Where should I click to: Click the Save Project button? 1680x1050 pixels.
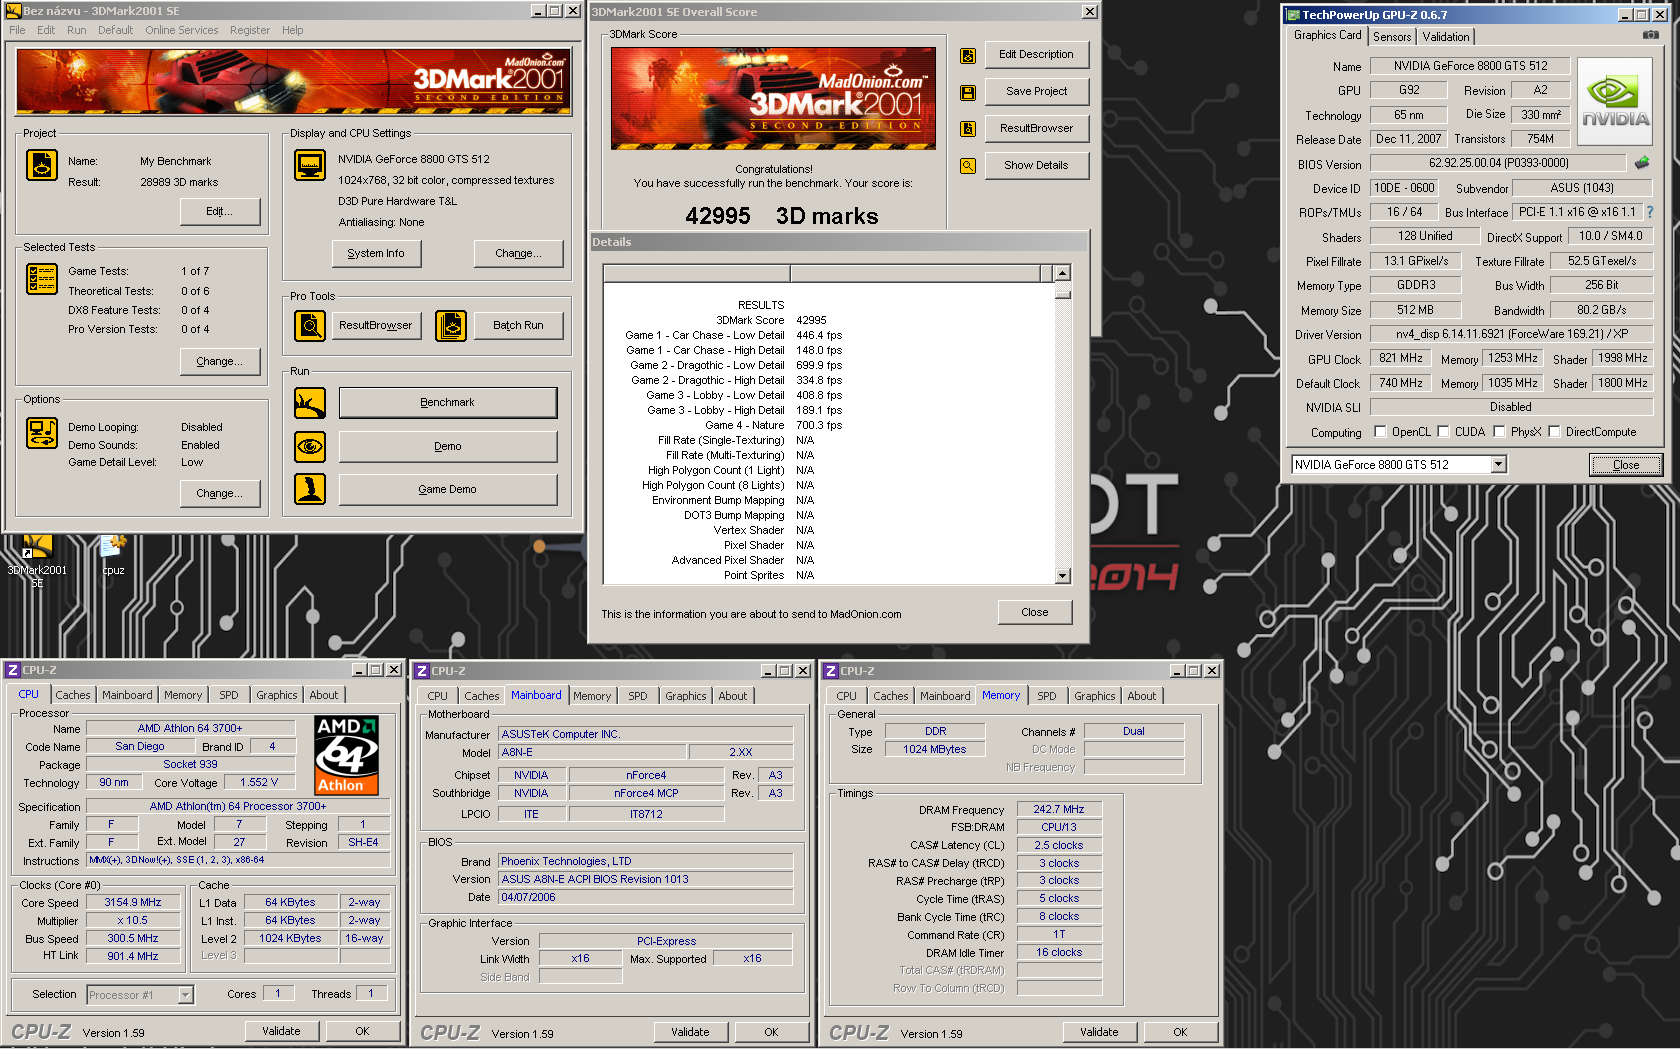1036,92
